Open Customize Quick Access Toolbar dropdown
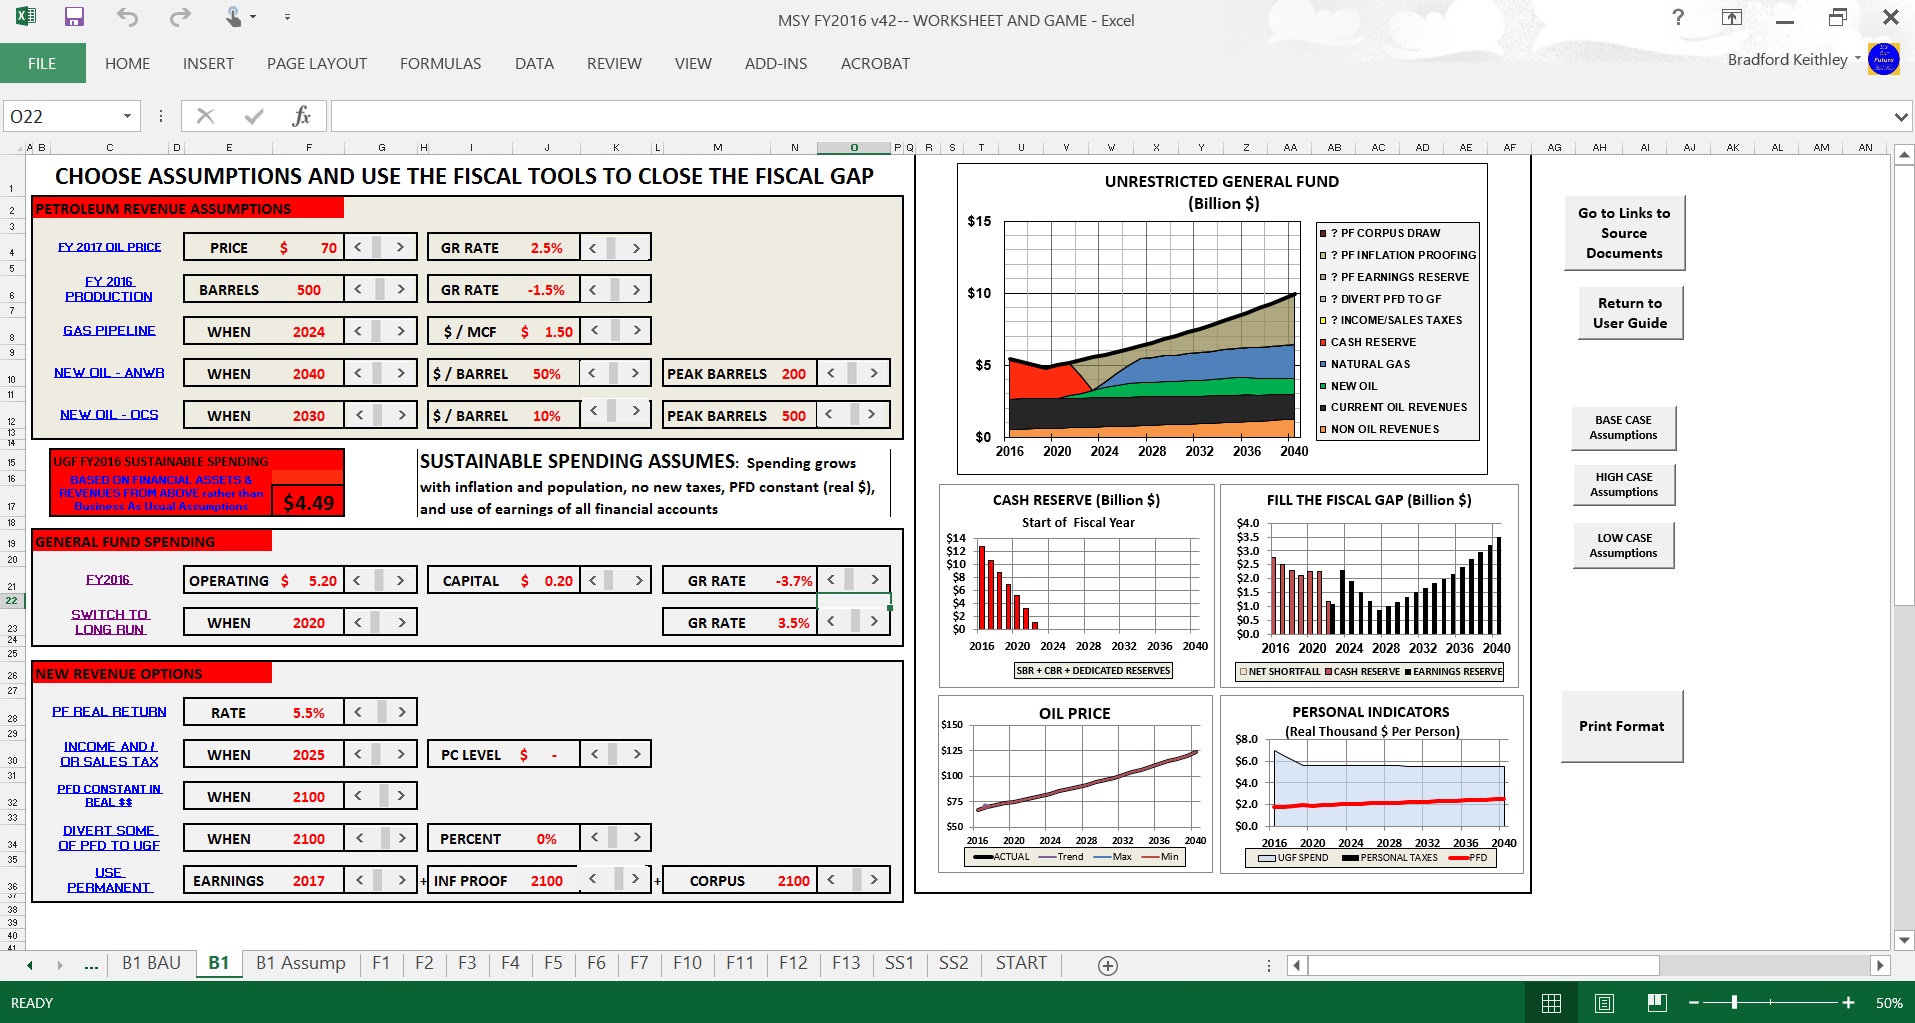1915x1023 pixels. coord(287,18)
